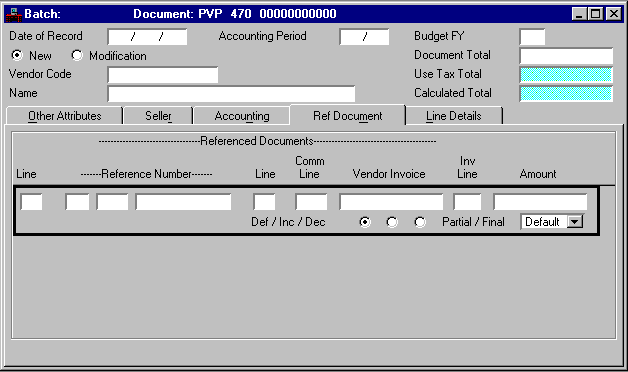Maximize the document window
Screen dimensions: 628x372
point(596,14)
